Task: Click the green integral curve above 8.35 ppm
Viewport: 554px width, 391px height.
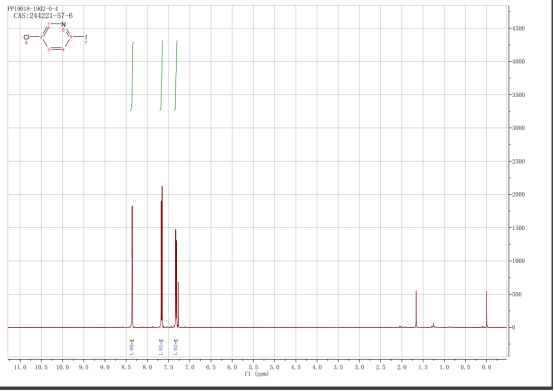Action: (132, 76)
